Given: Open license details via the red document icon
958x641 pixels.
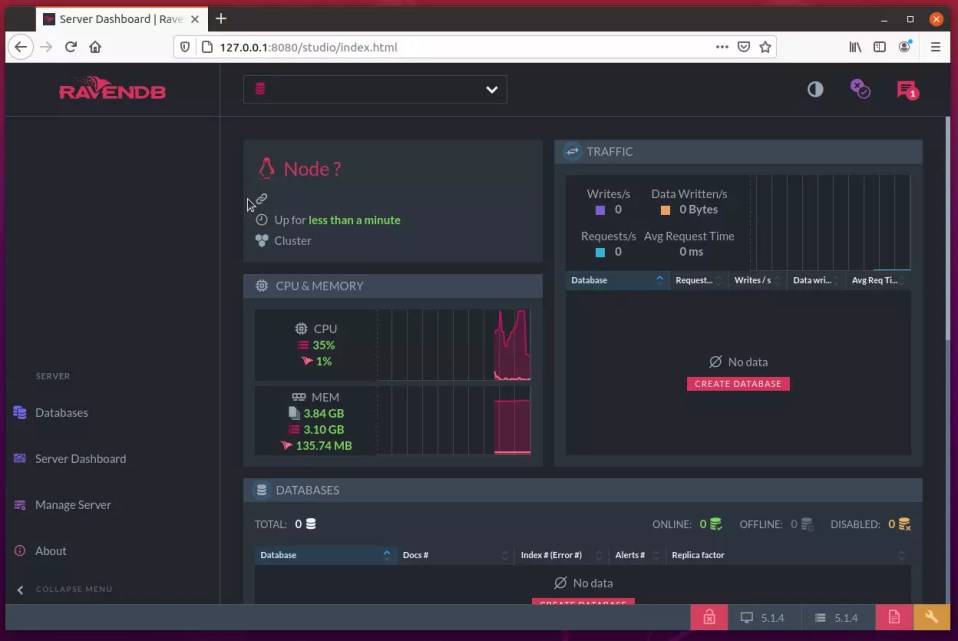Looking at the screenshot, I should pos(894,617).
